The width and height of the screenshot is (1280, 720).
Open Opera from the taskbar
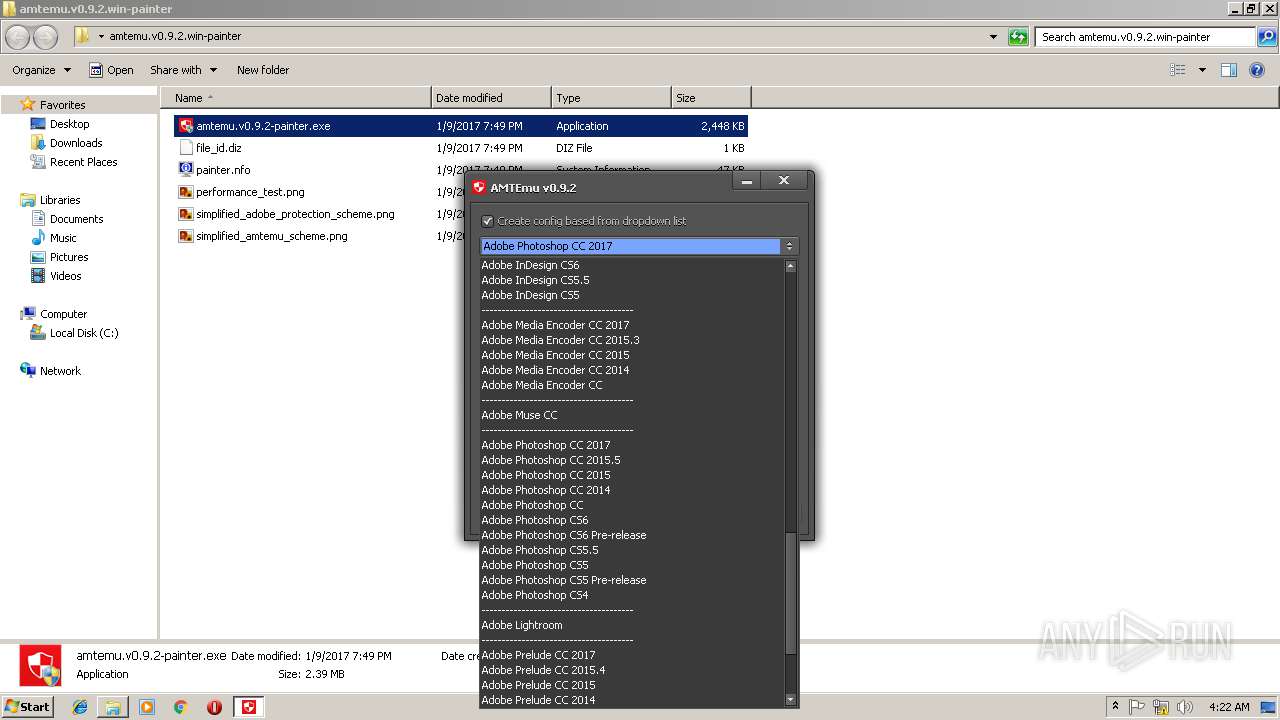click(214, 707)
